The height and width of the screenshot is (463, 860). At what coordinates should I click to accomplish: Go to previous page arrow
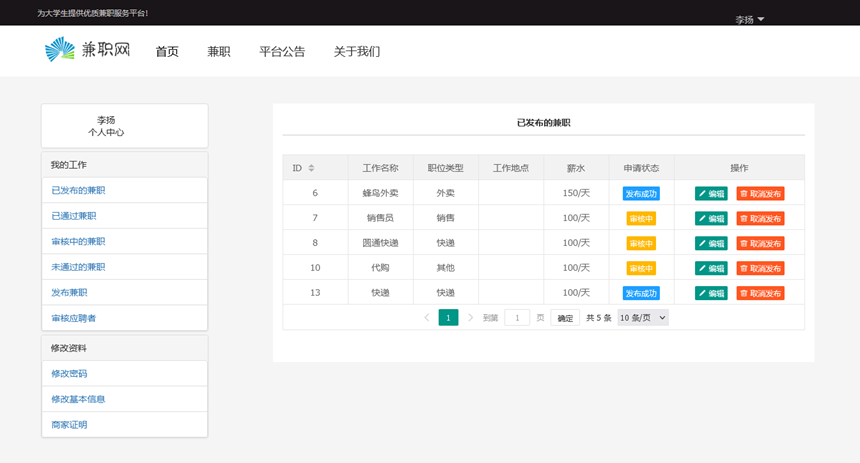[x=427, y=318]
